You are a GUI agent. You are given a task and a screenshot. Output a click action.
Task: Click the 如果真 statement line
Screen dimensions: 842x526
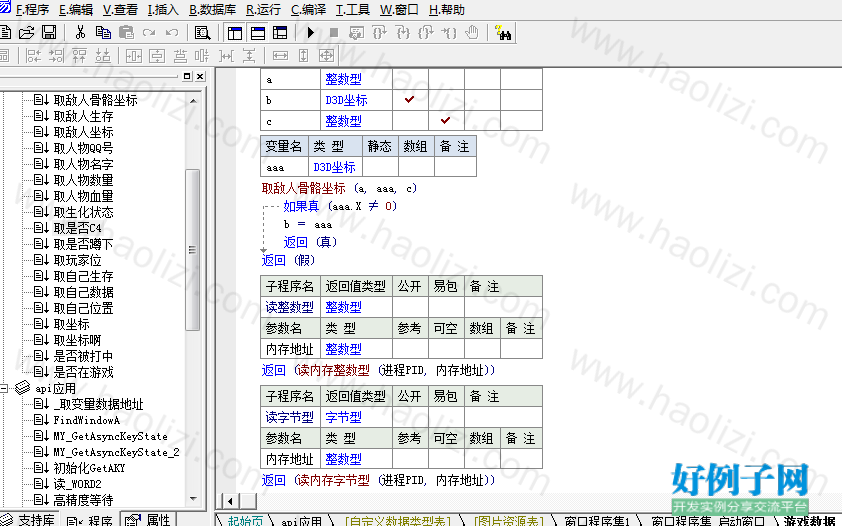pyautogui.click(x=340, y=206)
